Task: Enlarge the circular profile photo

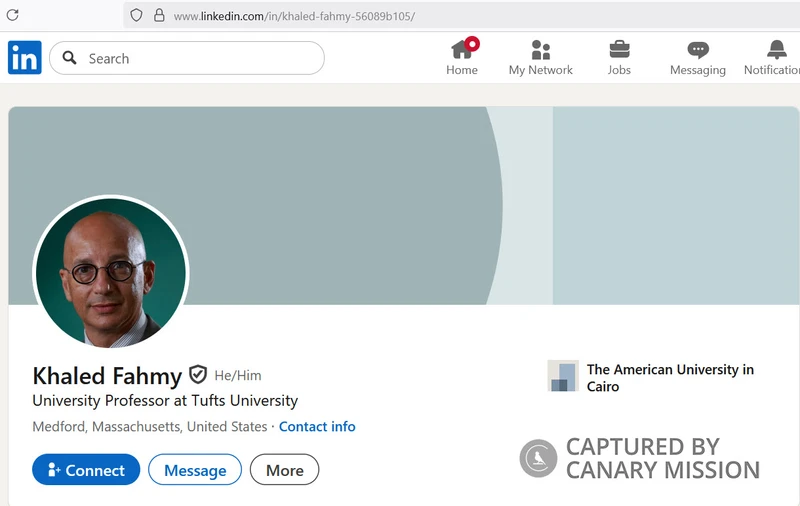Action: click(111, 272)
